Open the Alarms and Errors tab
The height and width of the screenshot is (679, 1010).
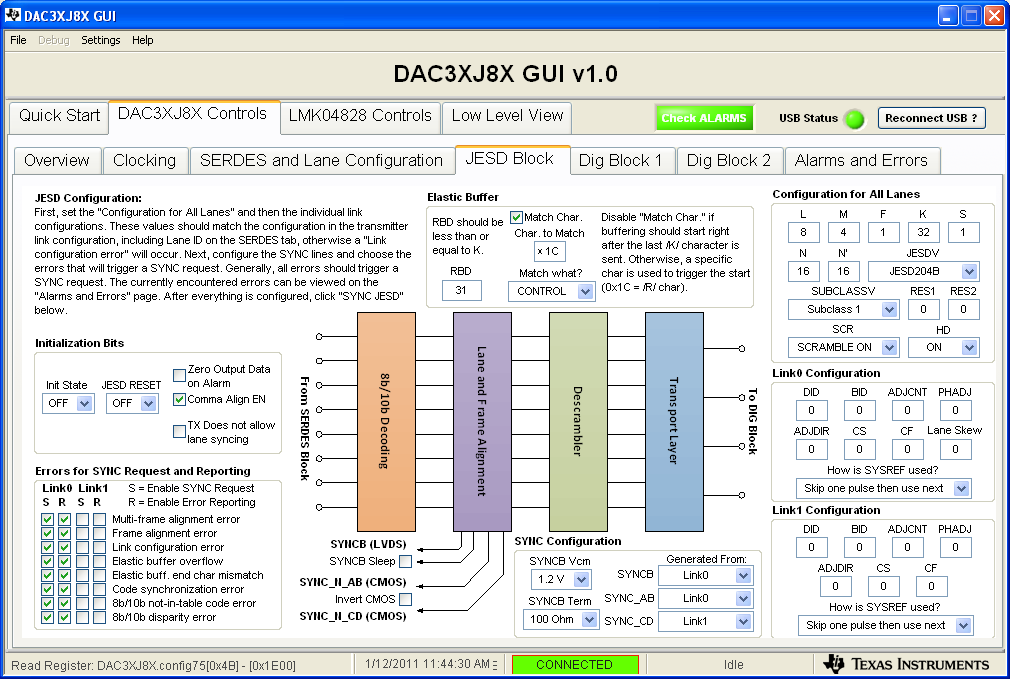click(x=861, y=160)
